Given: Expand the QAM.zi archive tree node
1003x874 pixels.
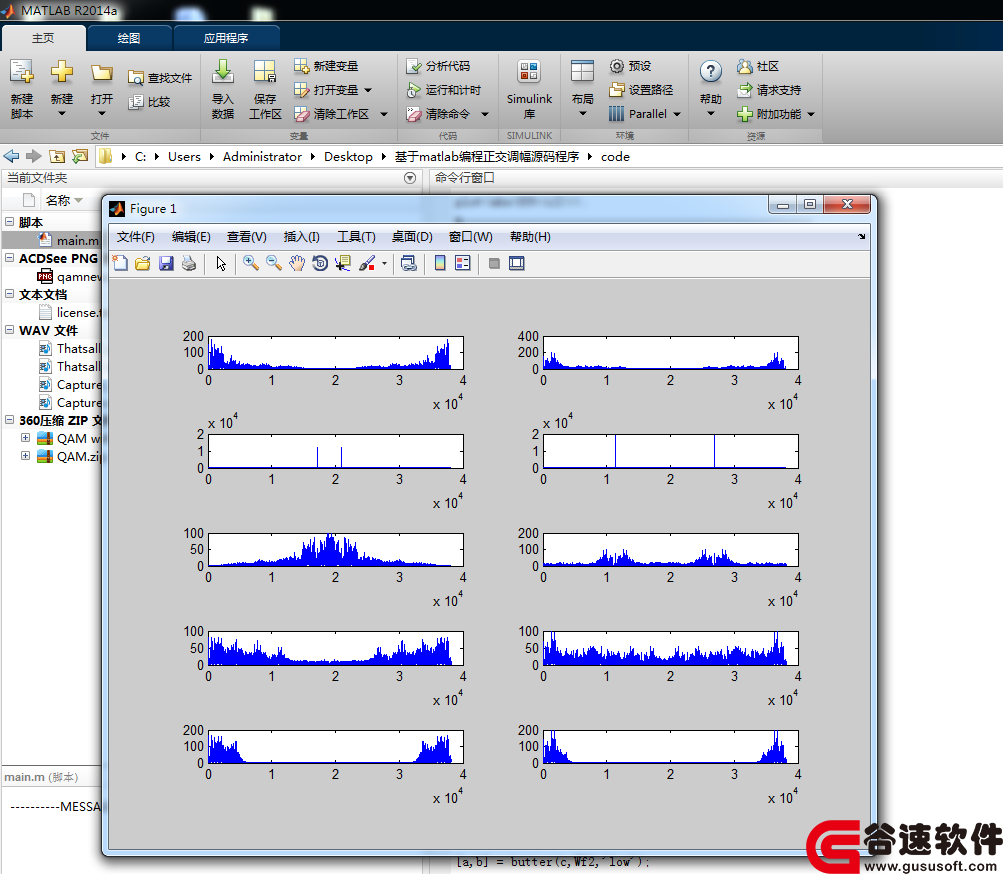Looking at the screenshot, I should [x=26, y=456].
